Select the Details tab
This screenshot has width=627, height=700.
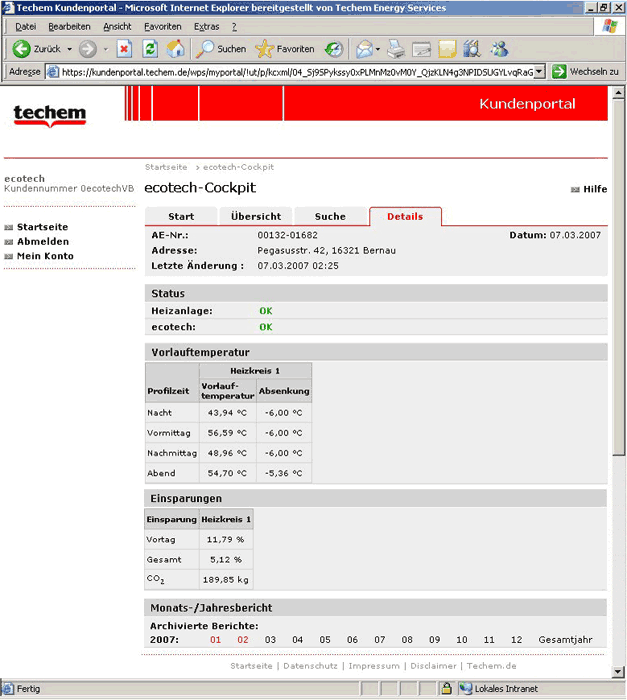click(405, 217)
